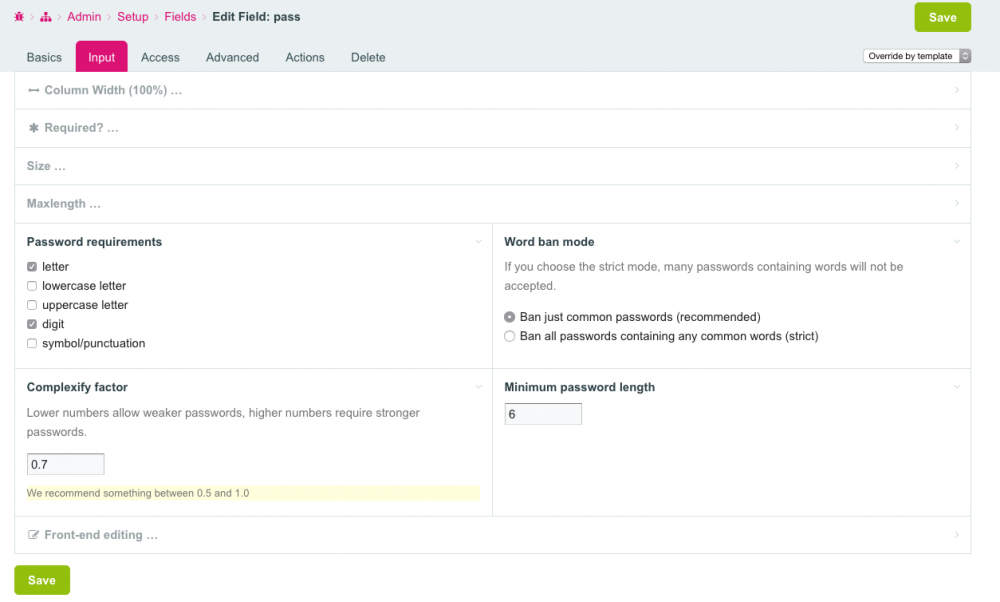Select Ban all passwords strict mode
Image resolution: width=1000 pixels, height=602 pixels.
tap(510, 336)
